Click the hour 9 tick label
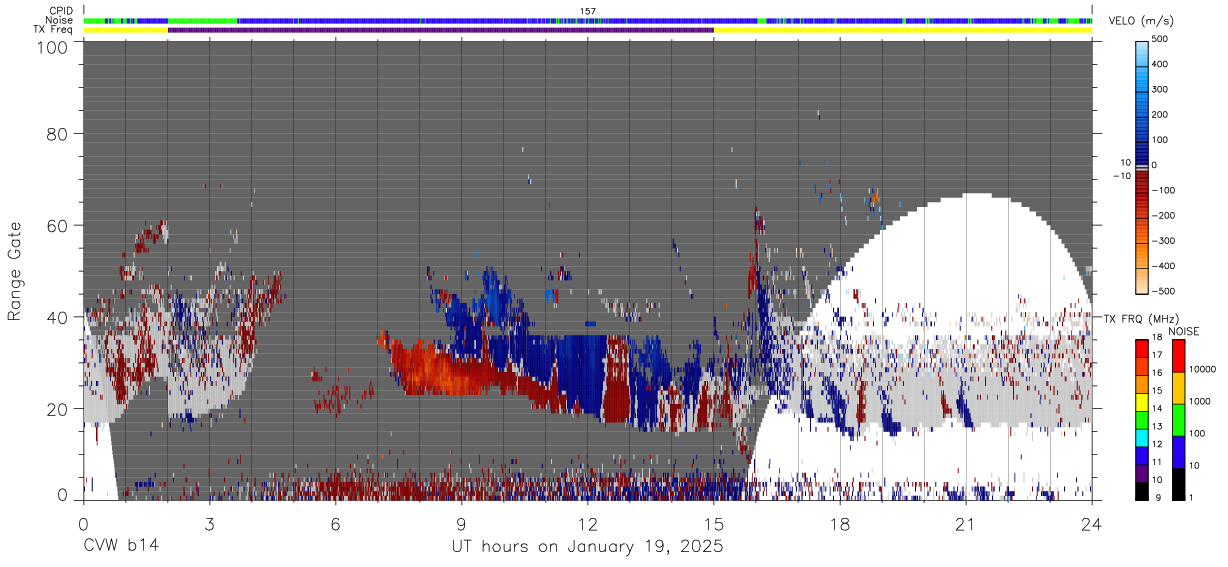Image resolution: width=1228 pixels, height=567 pixels. 461,523
